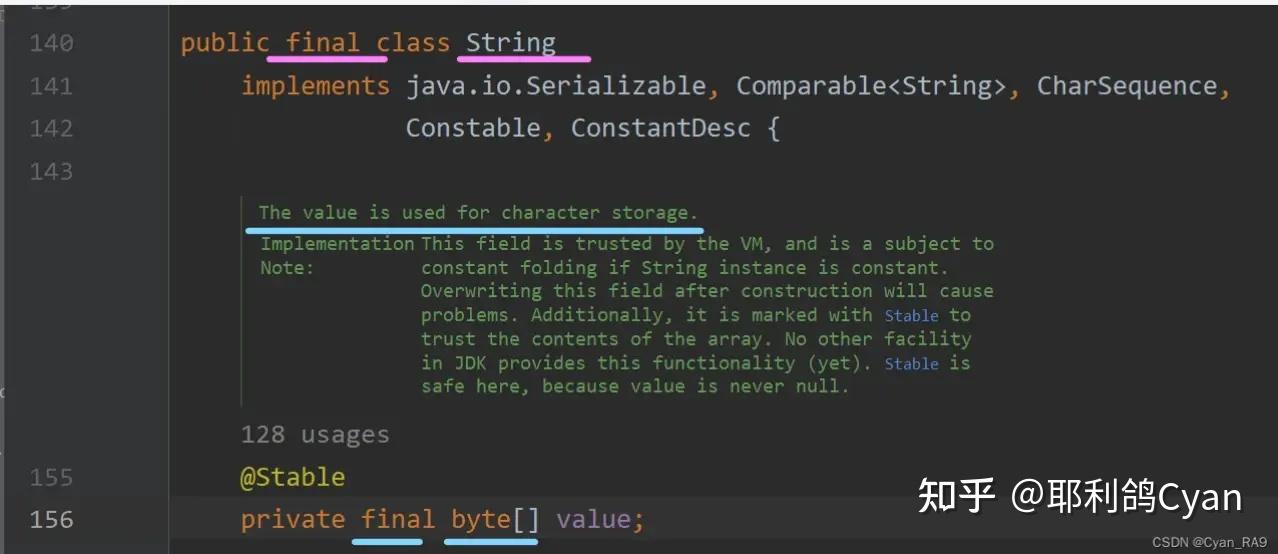Click line number 156 in gutter
Image resolution: width=1278 pixels, height=554 pixels.
(x=51, y=519)
